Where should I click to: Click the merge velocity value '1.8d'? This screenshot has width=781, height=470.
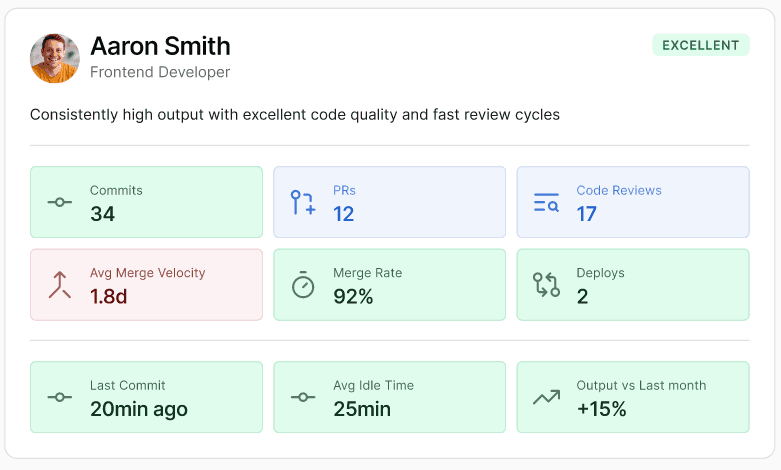[109, 297]
